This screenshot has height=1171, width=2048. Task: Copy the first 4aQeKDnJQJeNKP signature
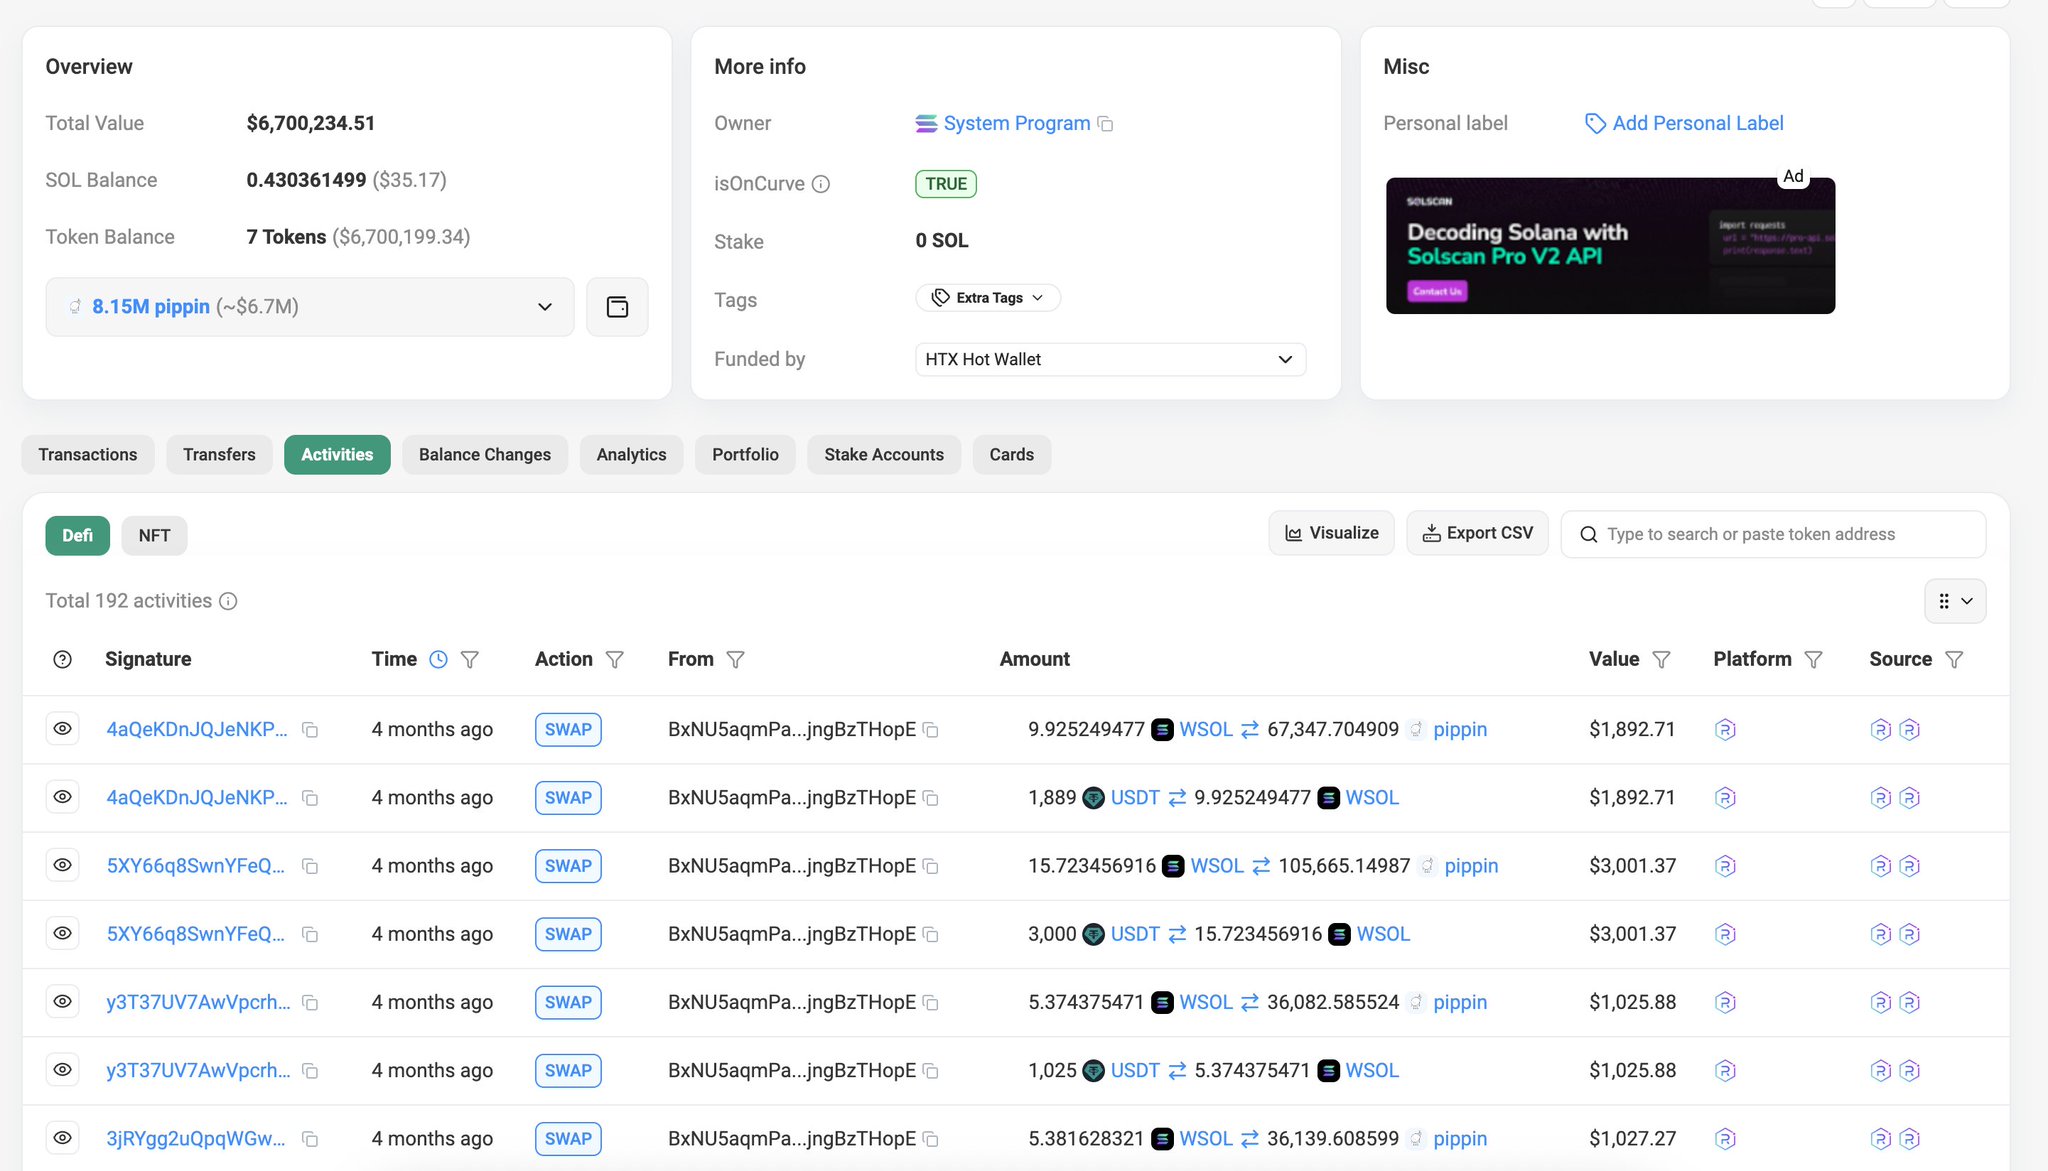(310, 730)
